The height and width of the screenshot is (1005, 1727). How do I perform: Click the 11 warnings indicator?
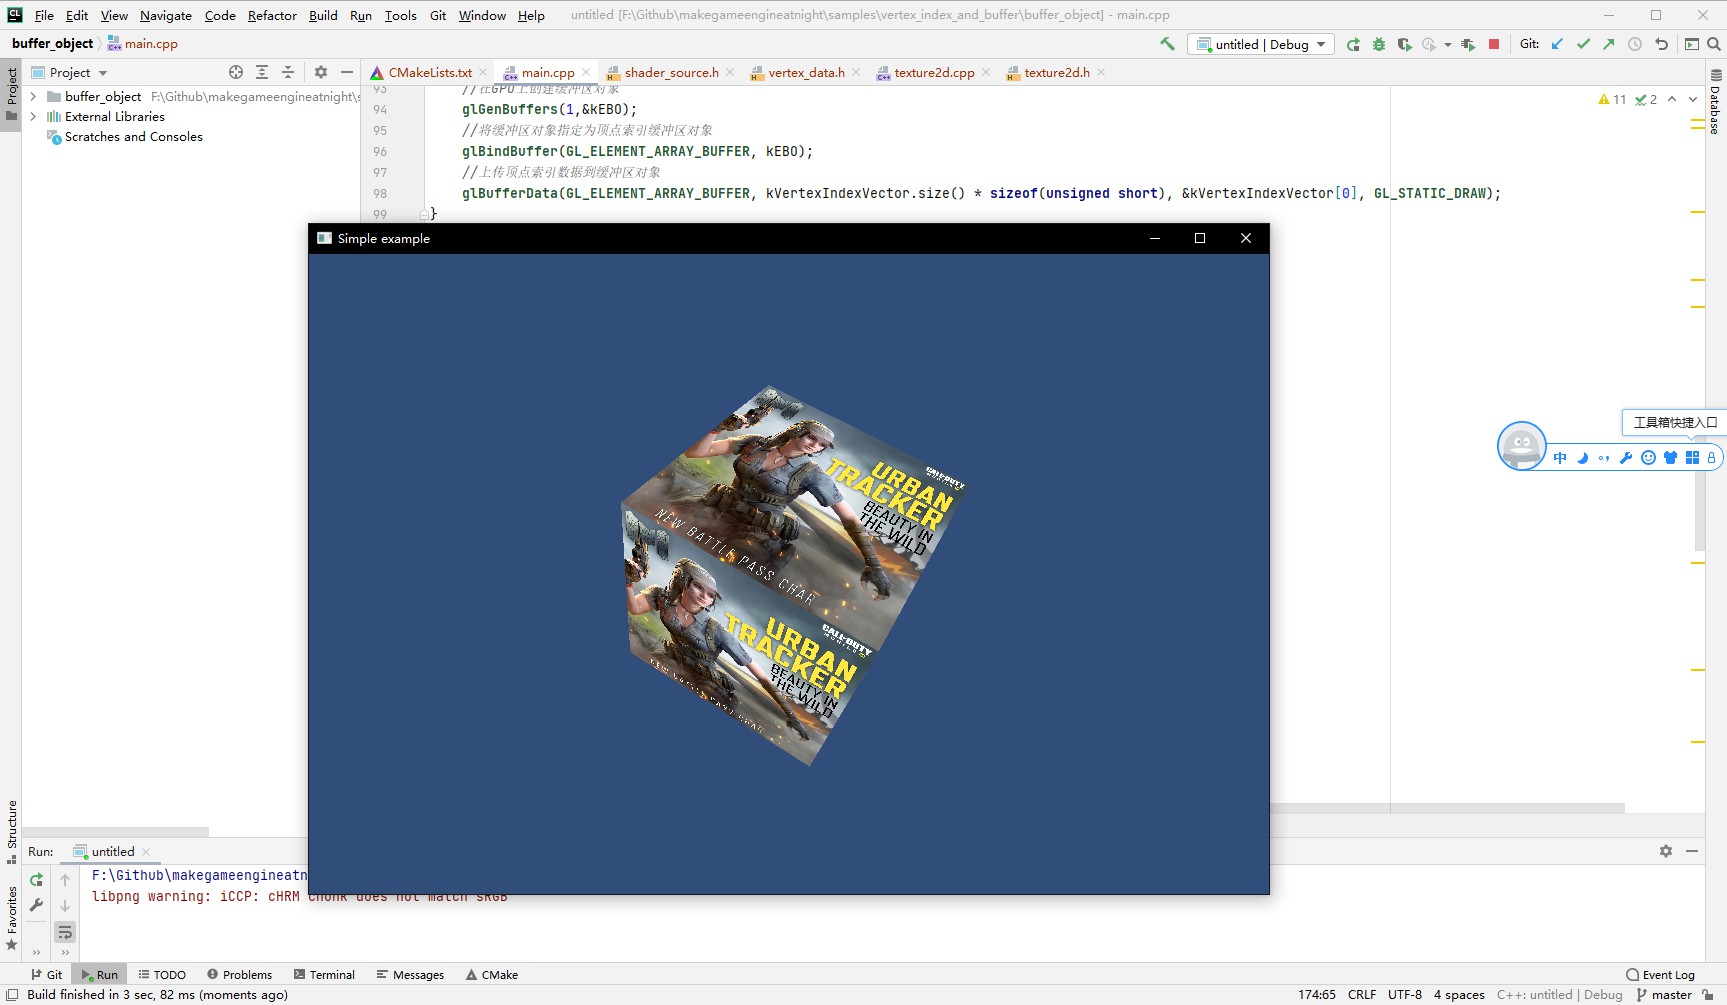point(1612,99)
